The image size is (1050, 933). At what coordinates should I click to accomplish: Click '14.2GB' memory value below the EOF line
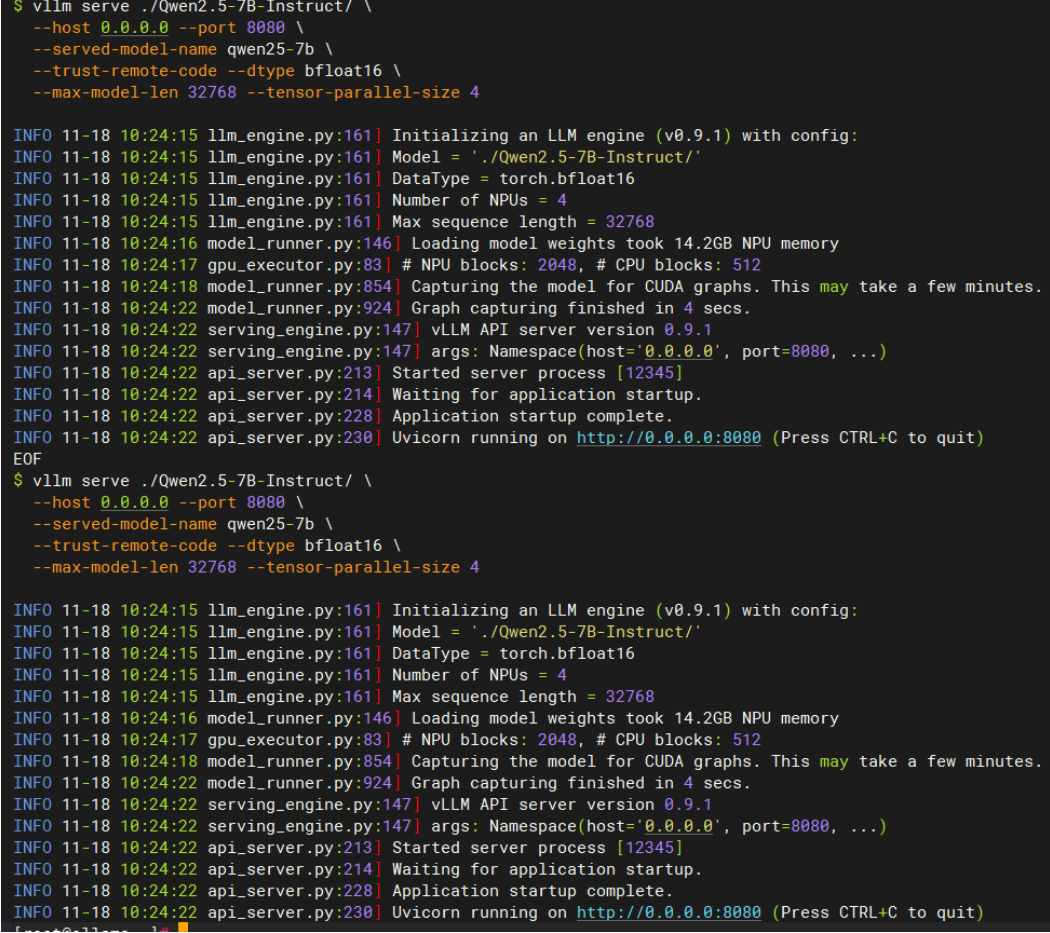pos(703,719)
